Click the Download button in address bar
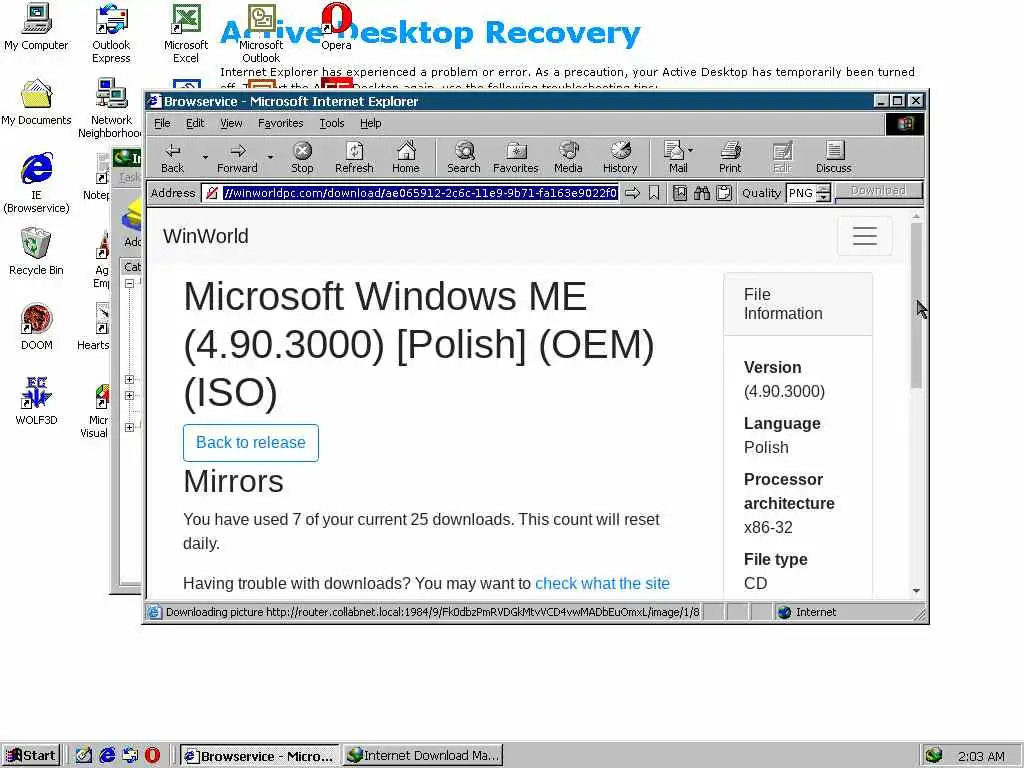The width and height of the screenshot is (1024, 768). (878, 191)
